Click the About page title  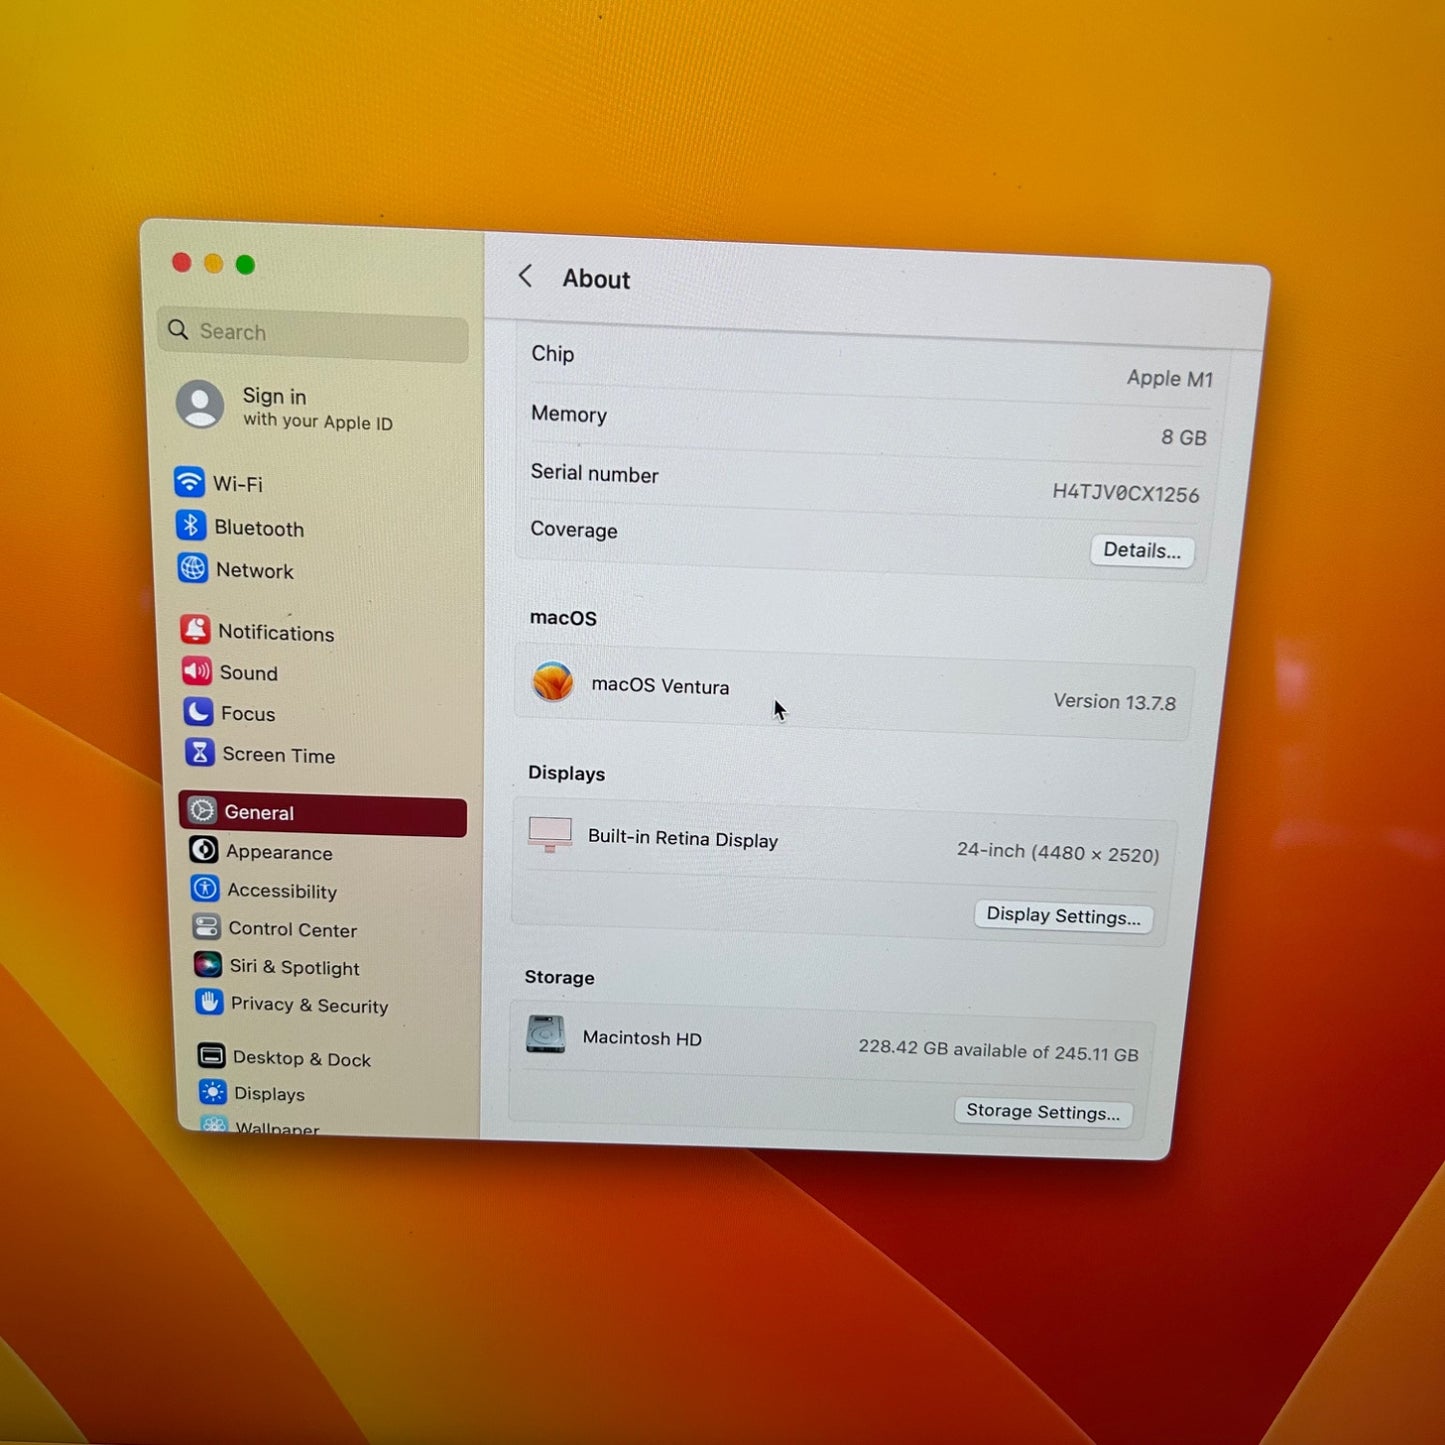click(596, 279)
